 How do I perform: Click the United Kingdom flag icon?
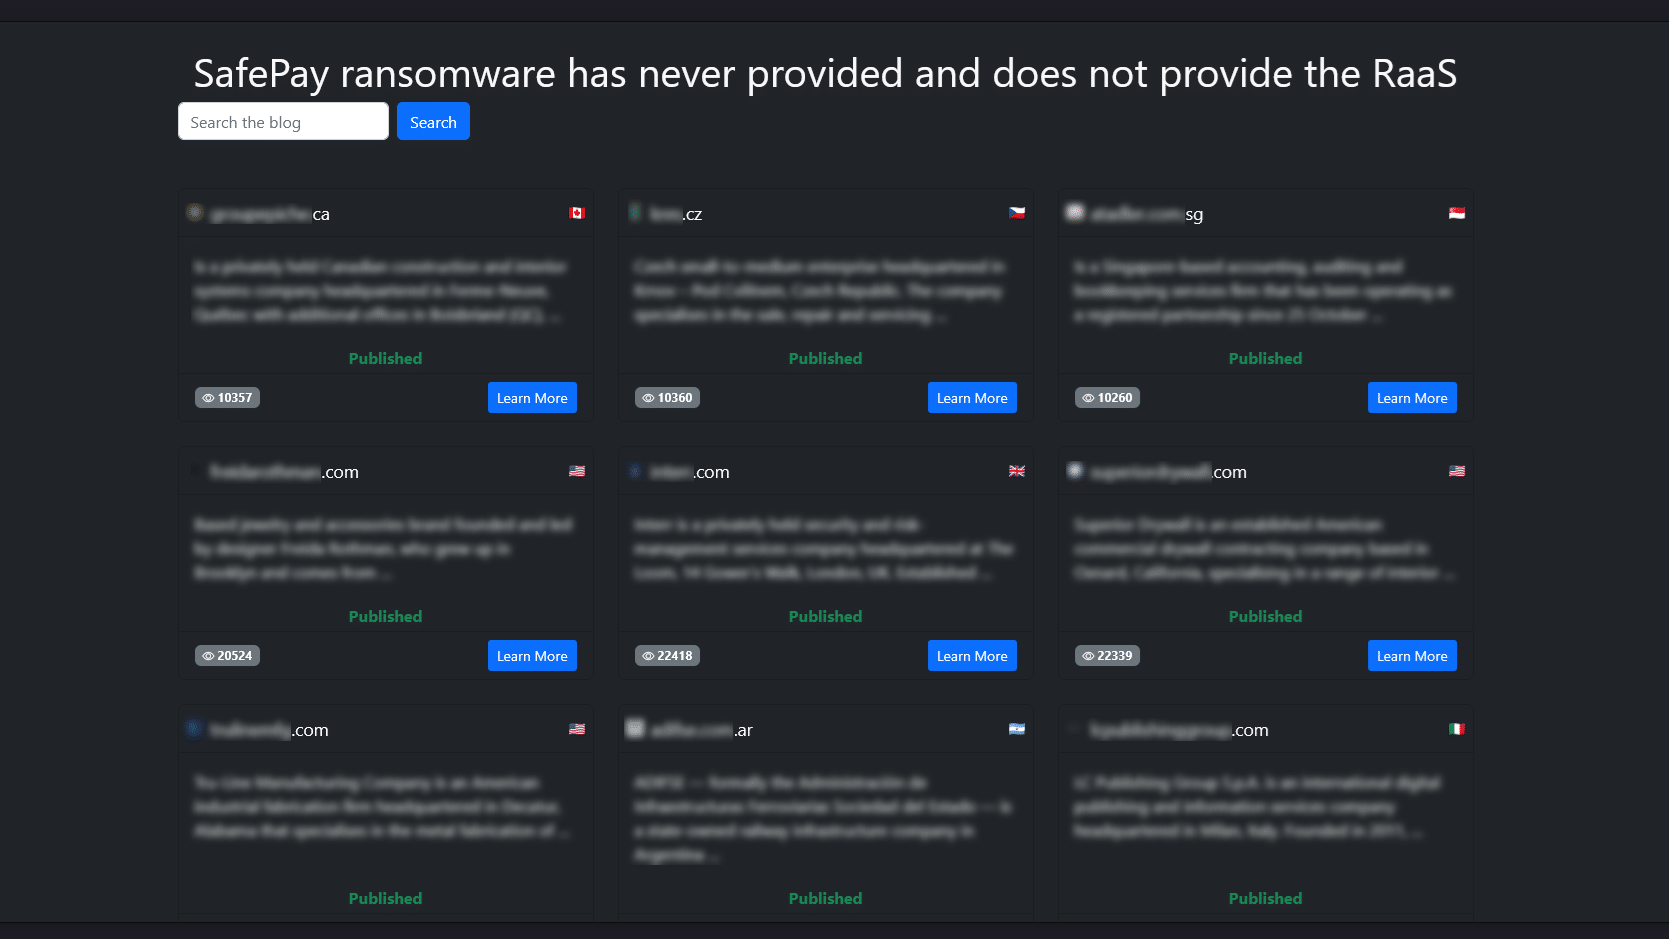(x=1017, y=471)
